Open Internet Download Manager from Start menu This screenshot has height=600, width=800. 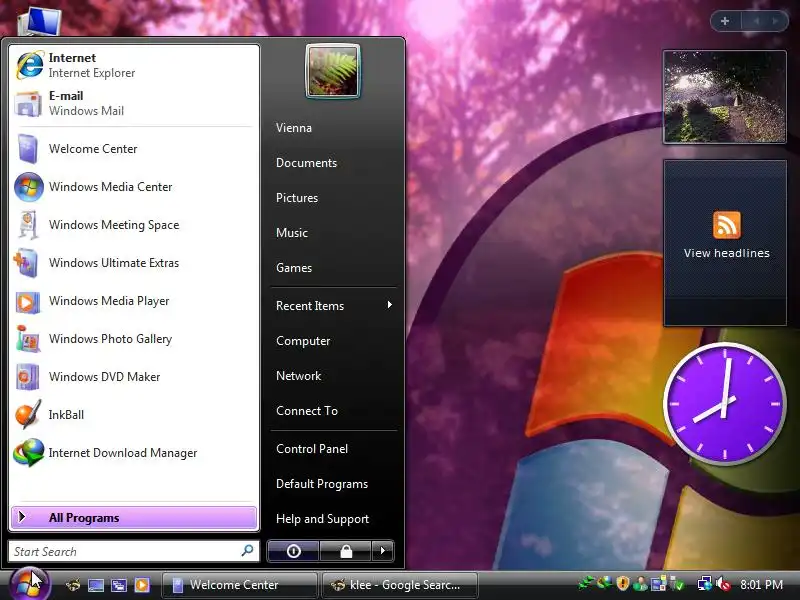(134, 453)
